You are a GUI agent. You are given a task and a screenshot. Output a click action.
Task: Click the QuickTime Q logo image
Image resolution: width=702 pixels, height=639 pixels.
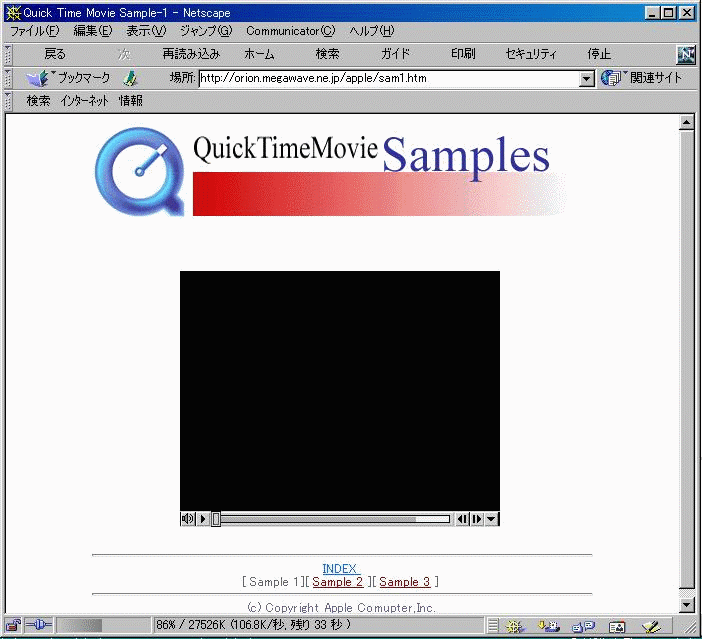[x=140, y=172]
